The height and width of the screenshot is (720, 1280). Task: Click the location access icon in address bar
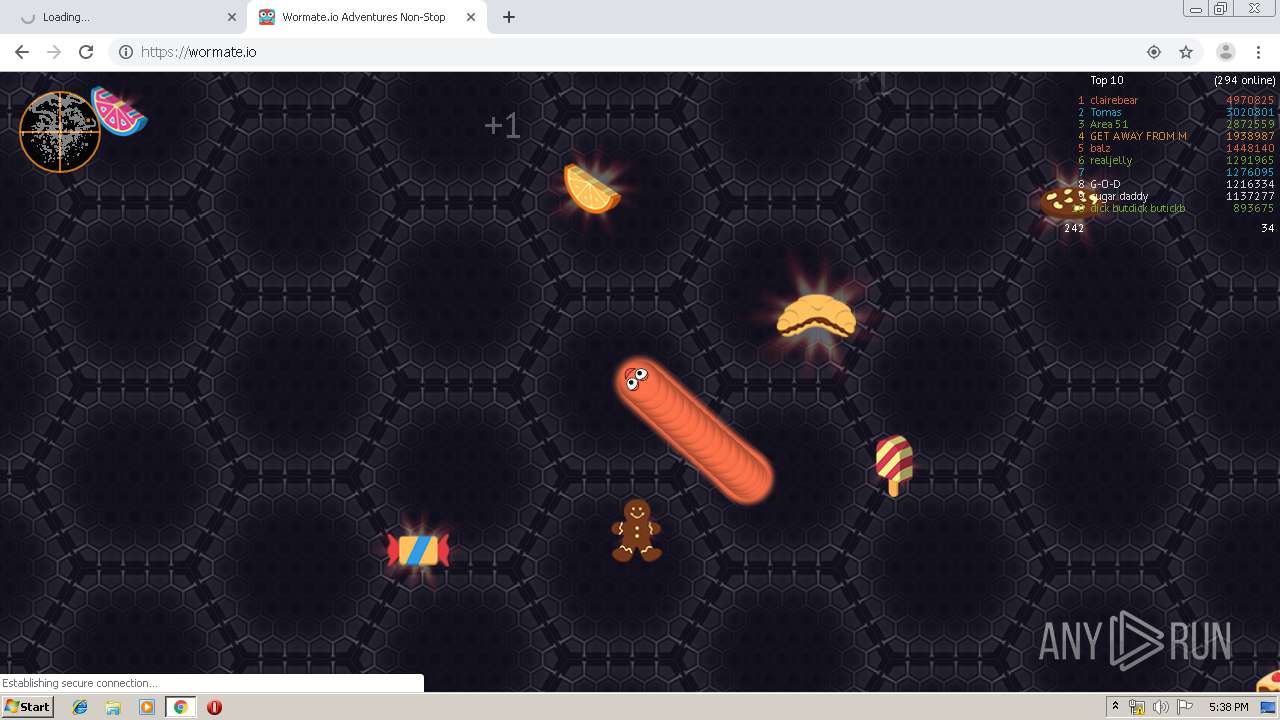[1154, 52]
